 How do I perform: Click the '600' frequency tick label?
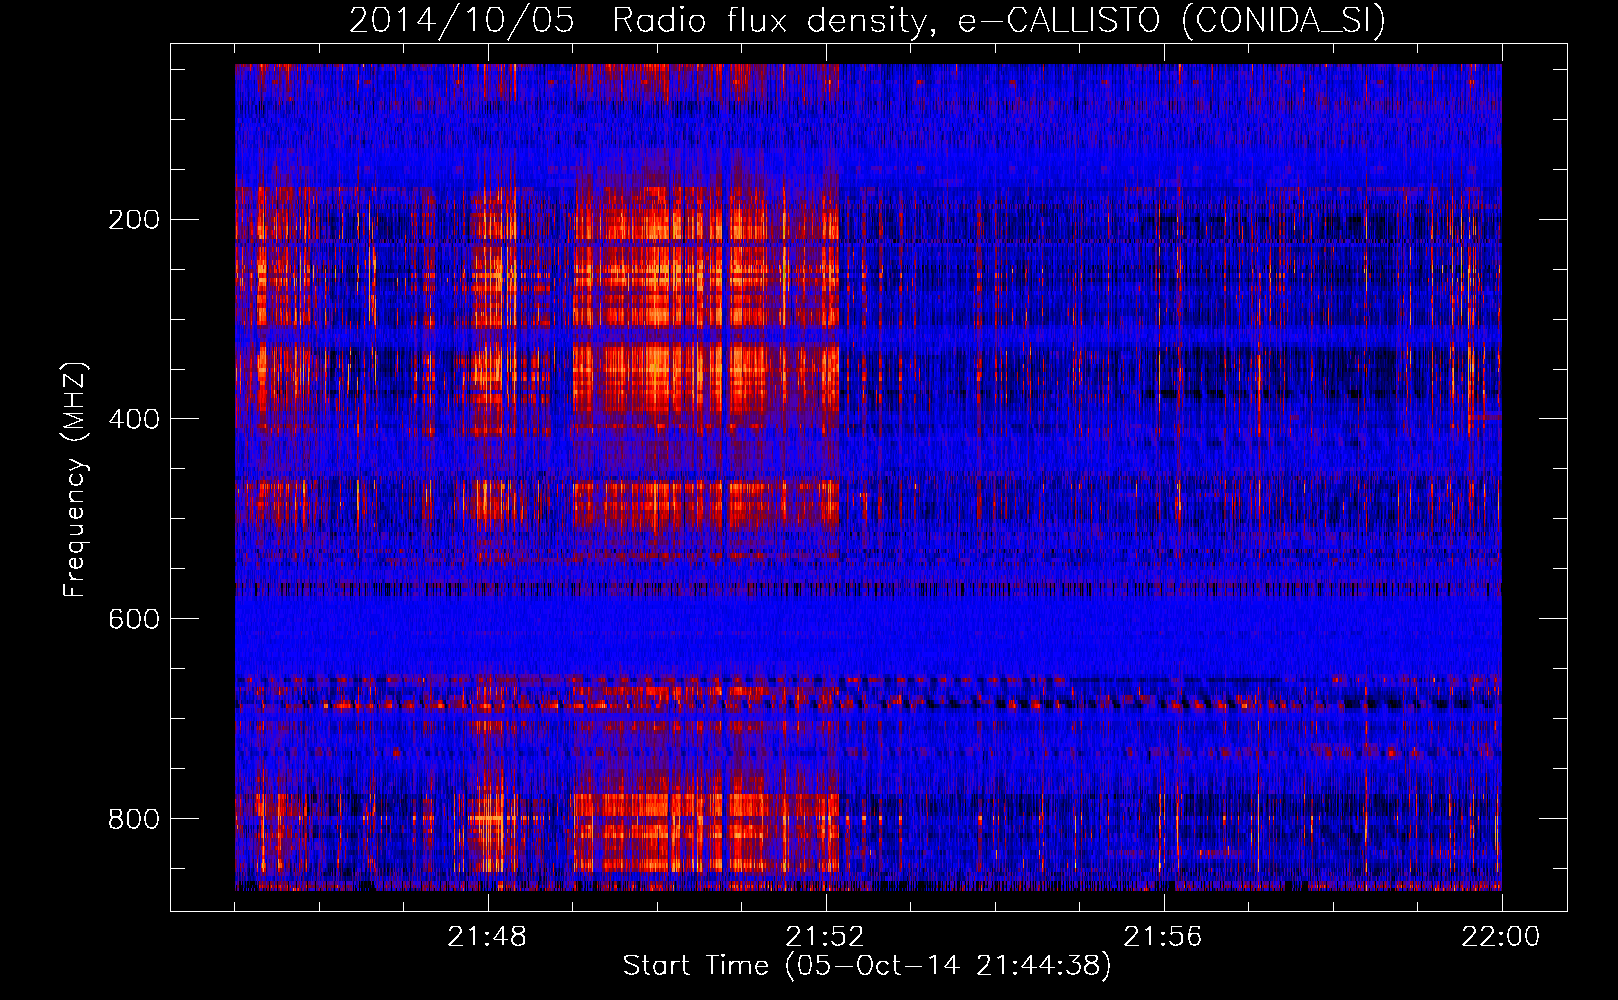click(x=133, y=619)
